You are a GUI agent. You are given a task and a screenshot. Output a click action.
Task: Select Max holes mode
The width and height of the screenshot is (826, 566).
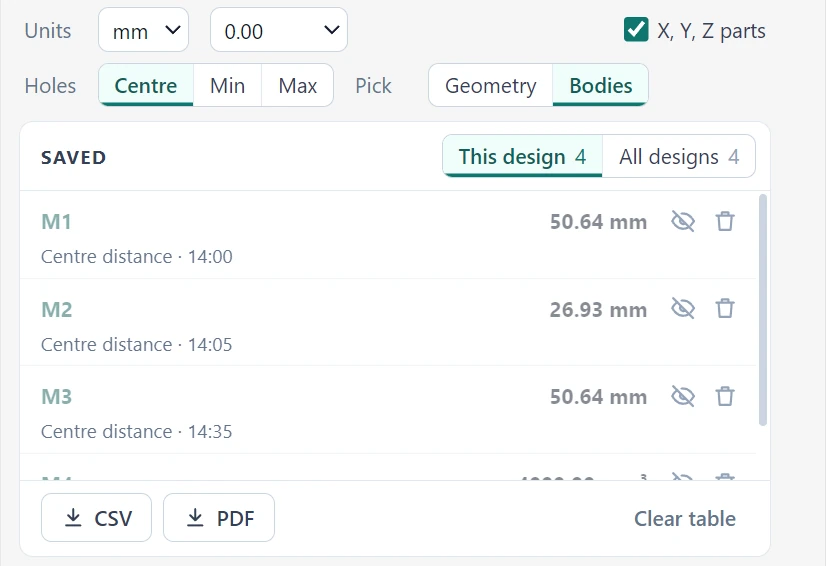tap(298, 85)
